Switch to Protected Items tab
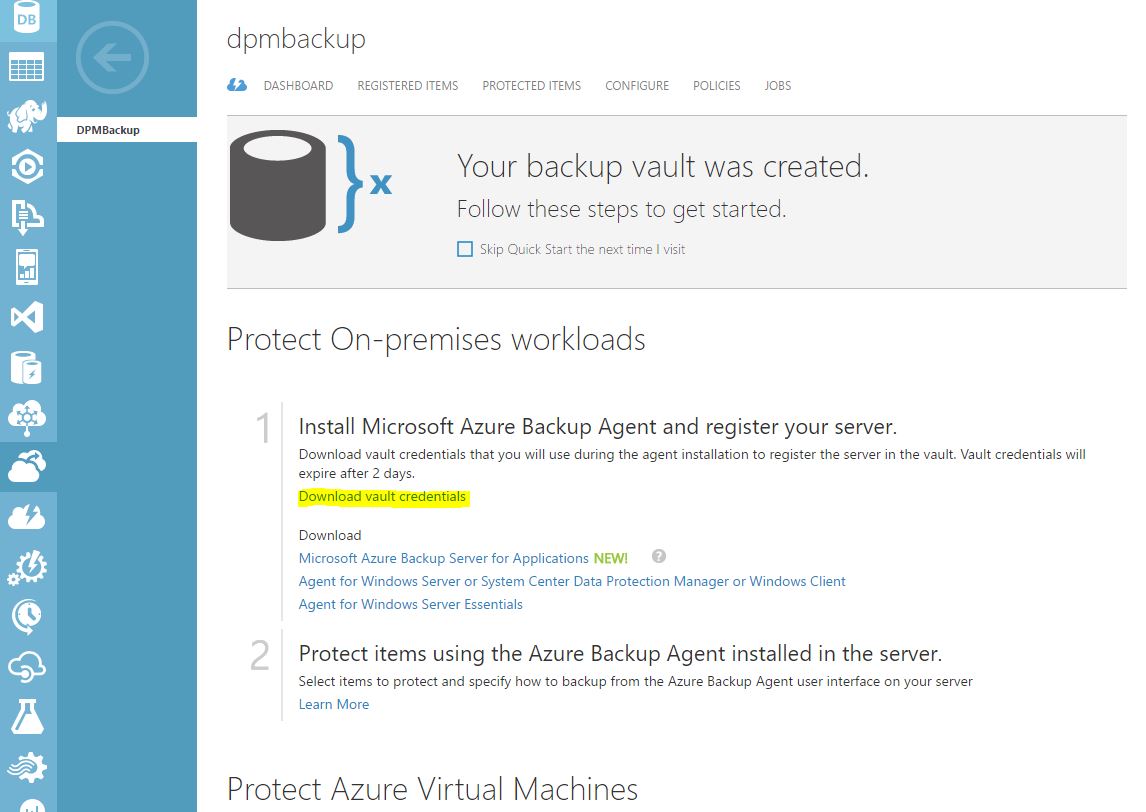 [531, 86]
